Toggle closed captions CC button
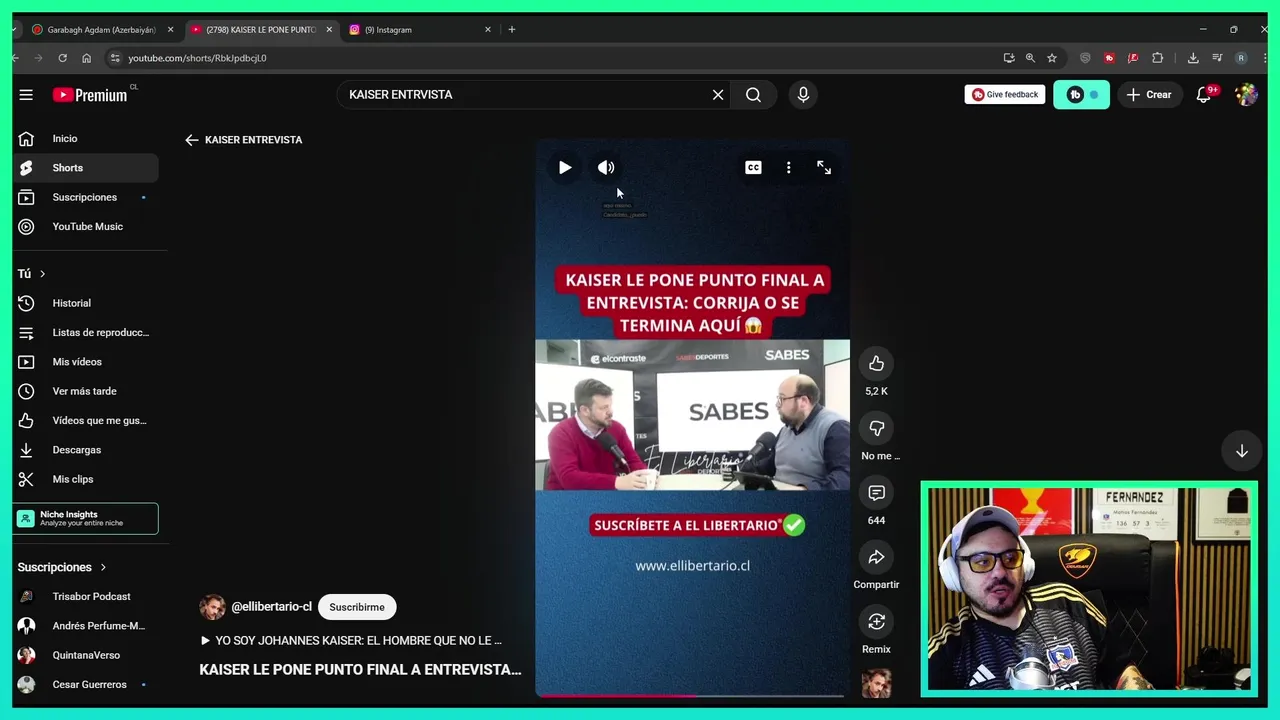 click(x=753, y=168)
